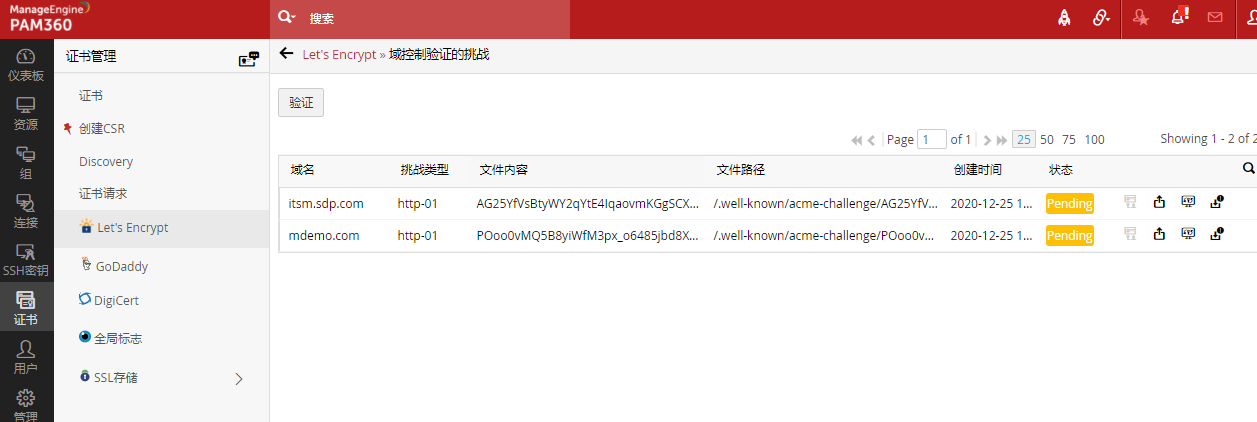Open the search type dropdown magnifier
The image size is (1257, 422).
[287, 18]
